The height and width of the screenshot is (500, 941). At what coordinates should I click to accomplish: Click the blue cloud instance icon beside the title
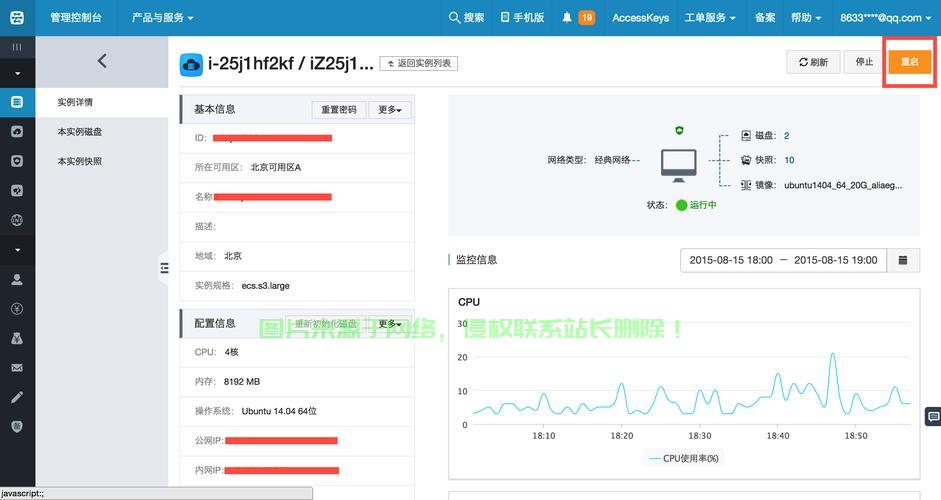click(x=191, y=64)
